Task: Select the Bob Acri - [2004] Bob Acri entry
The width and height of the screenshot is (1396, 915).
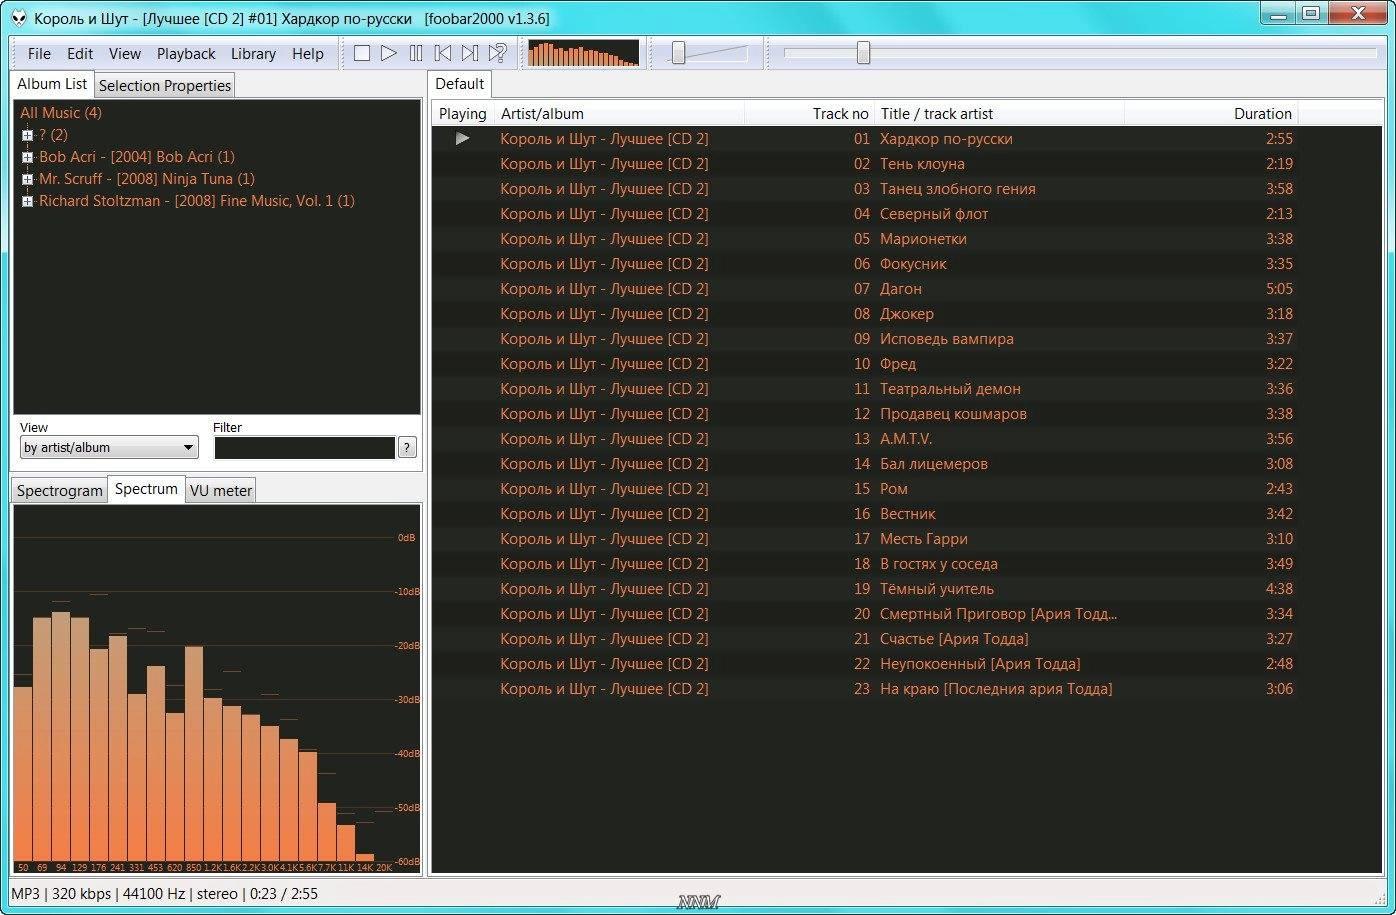Action: (137, 157)
